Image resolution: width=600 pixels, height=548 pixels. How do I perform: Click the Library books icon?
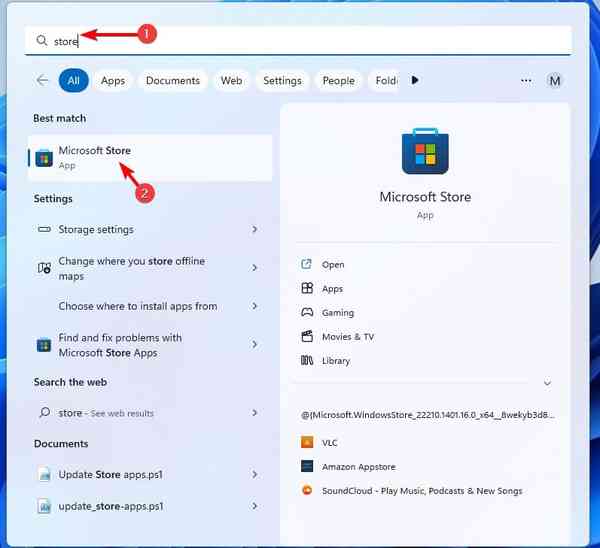[307, 360]
